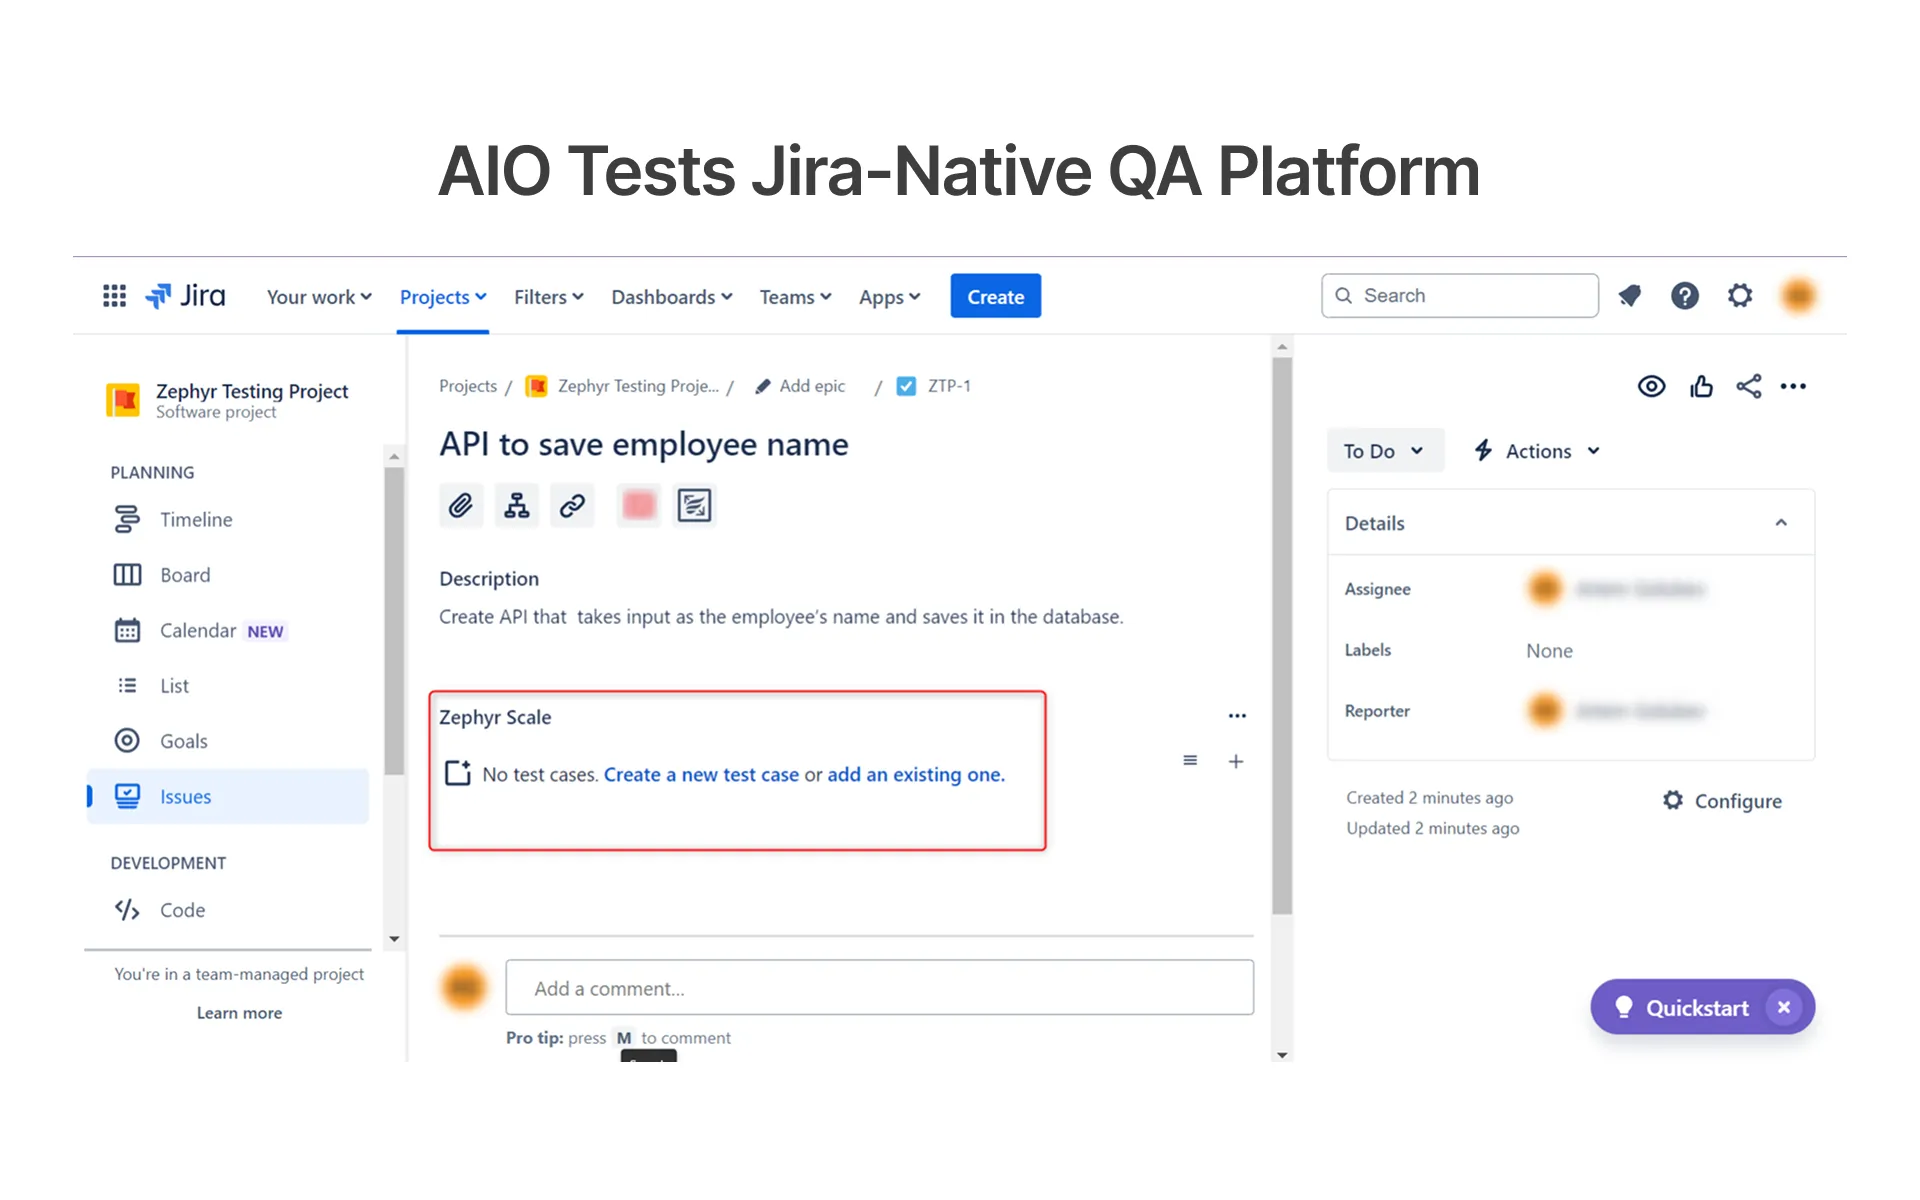The image size is (1920, 1200).
Task: Click the share issue icon
Action: 1749,387
